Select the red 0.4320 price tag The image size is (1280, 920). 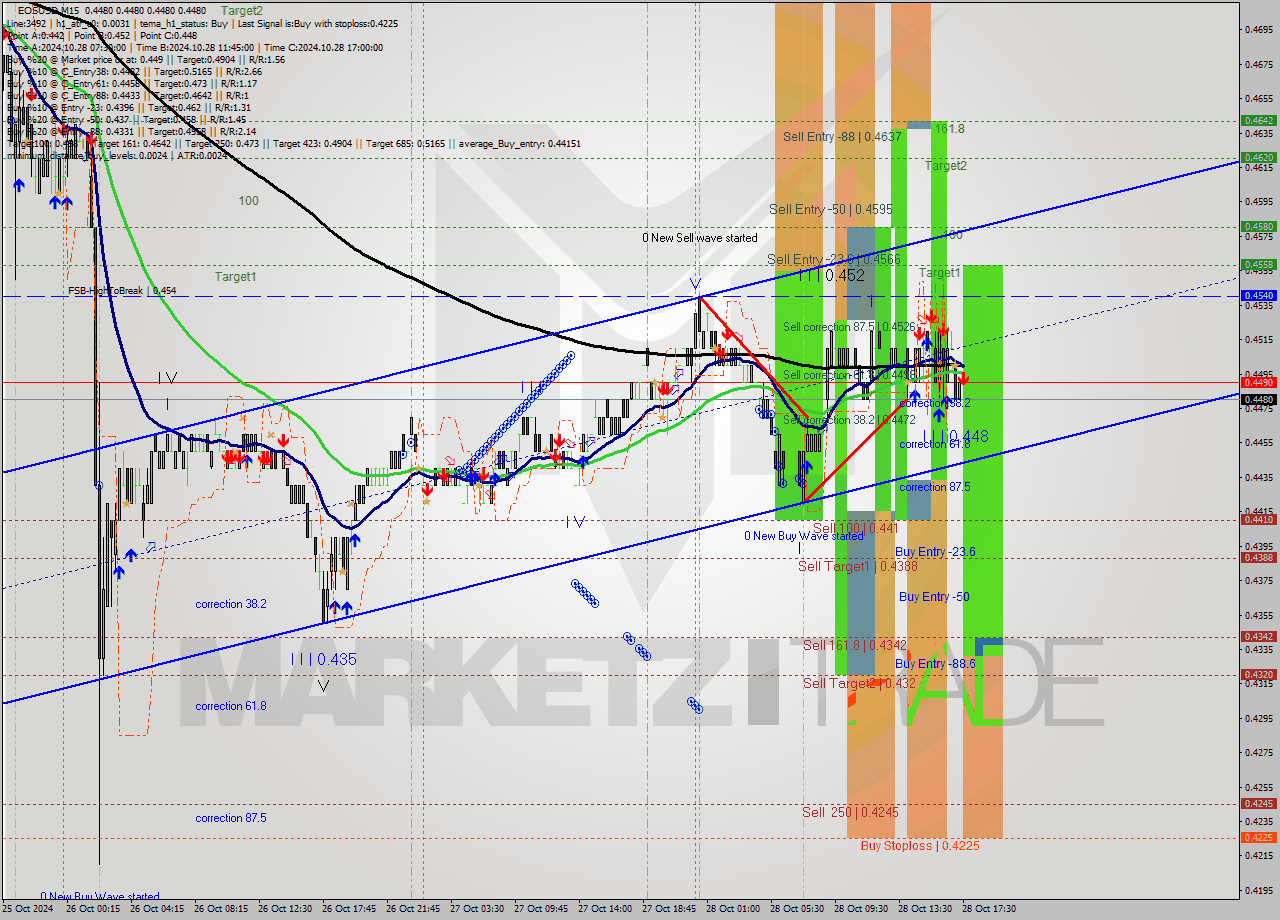(1257, 674)
